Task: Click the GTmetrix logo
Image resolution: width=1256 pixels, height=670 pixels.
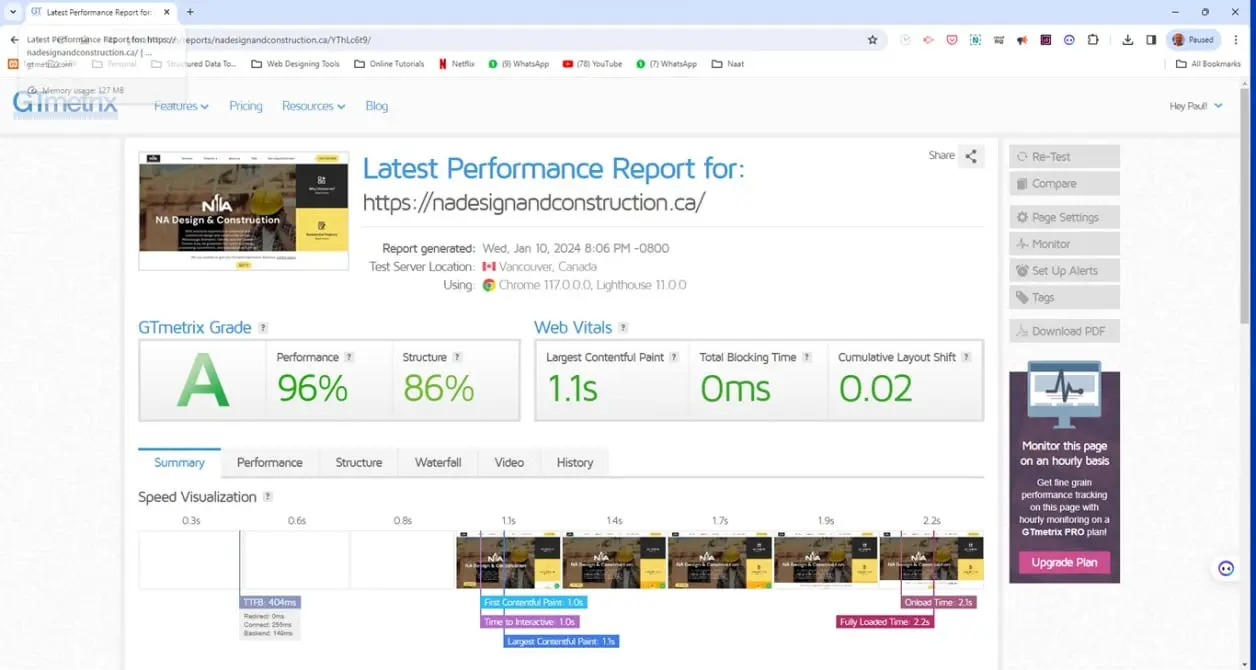Action: click(x=66, y=104)
